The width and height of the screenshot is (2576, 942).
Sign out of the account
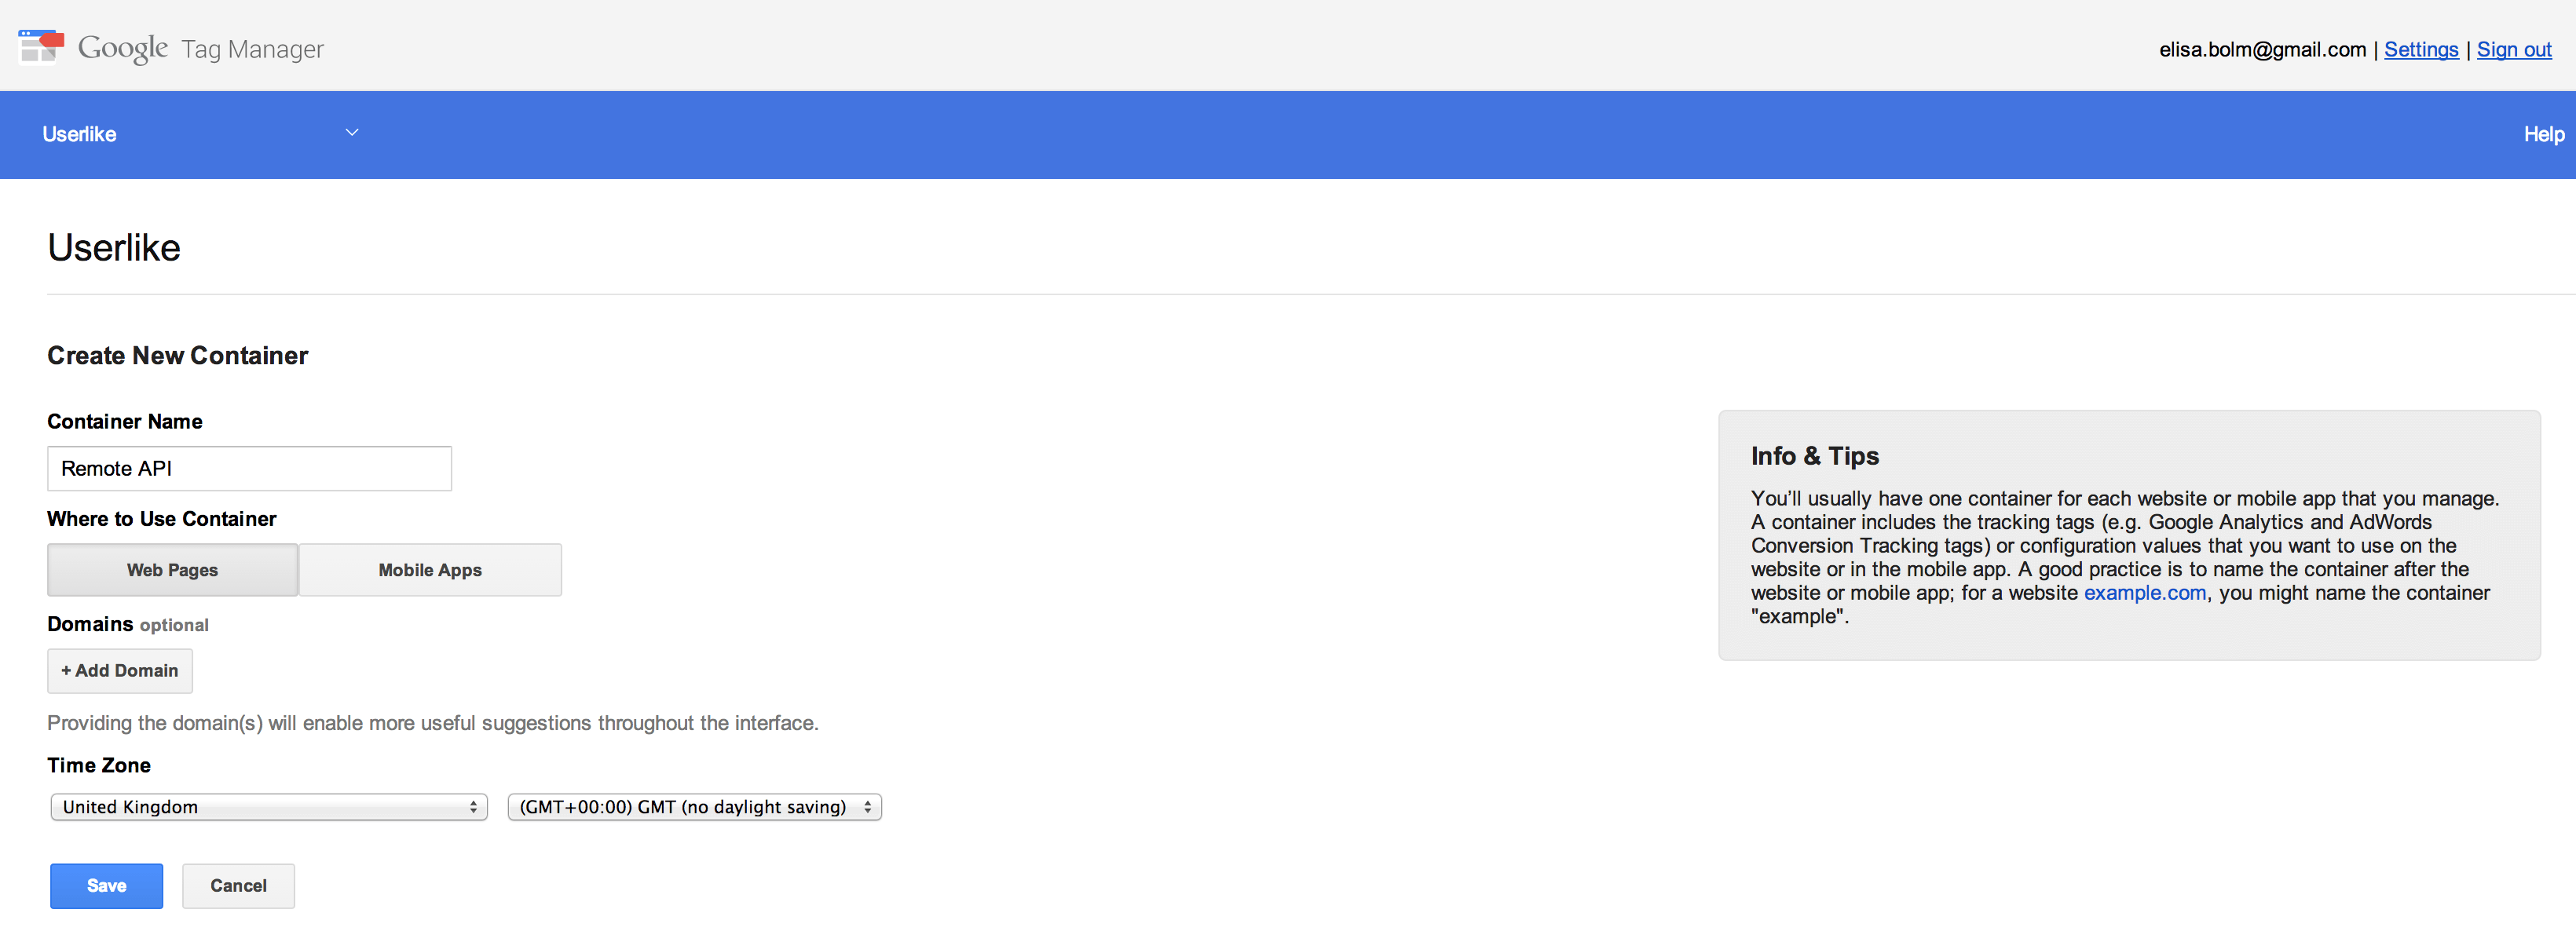tap(2513, 49)
